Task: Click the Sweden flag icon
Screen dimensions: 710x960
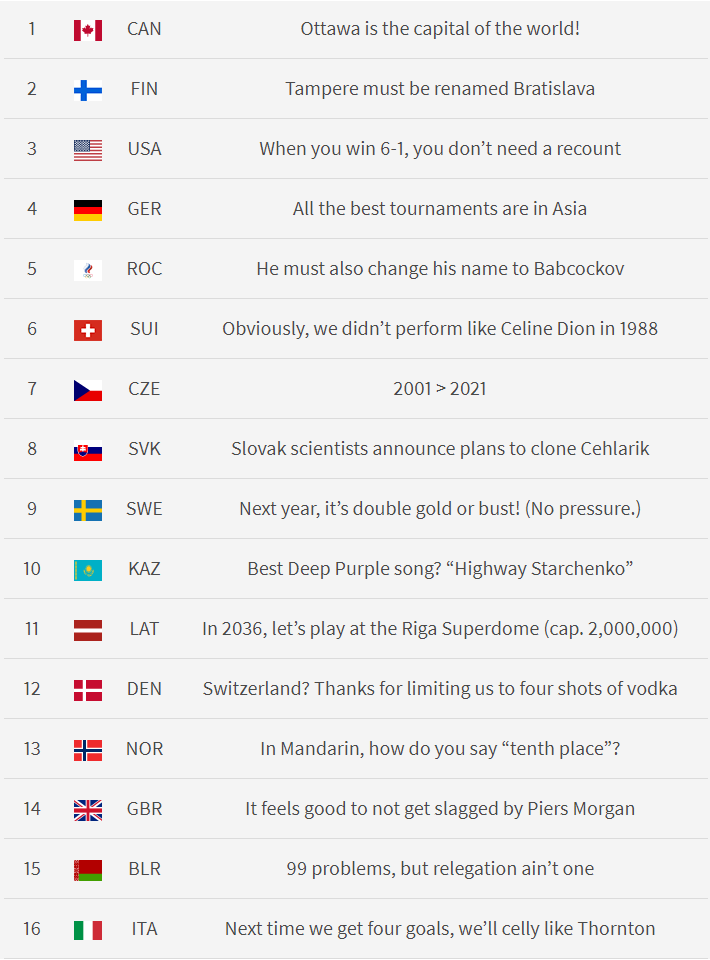Action: (88, 510)
